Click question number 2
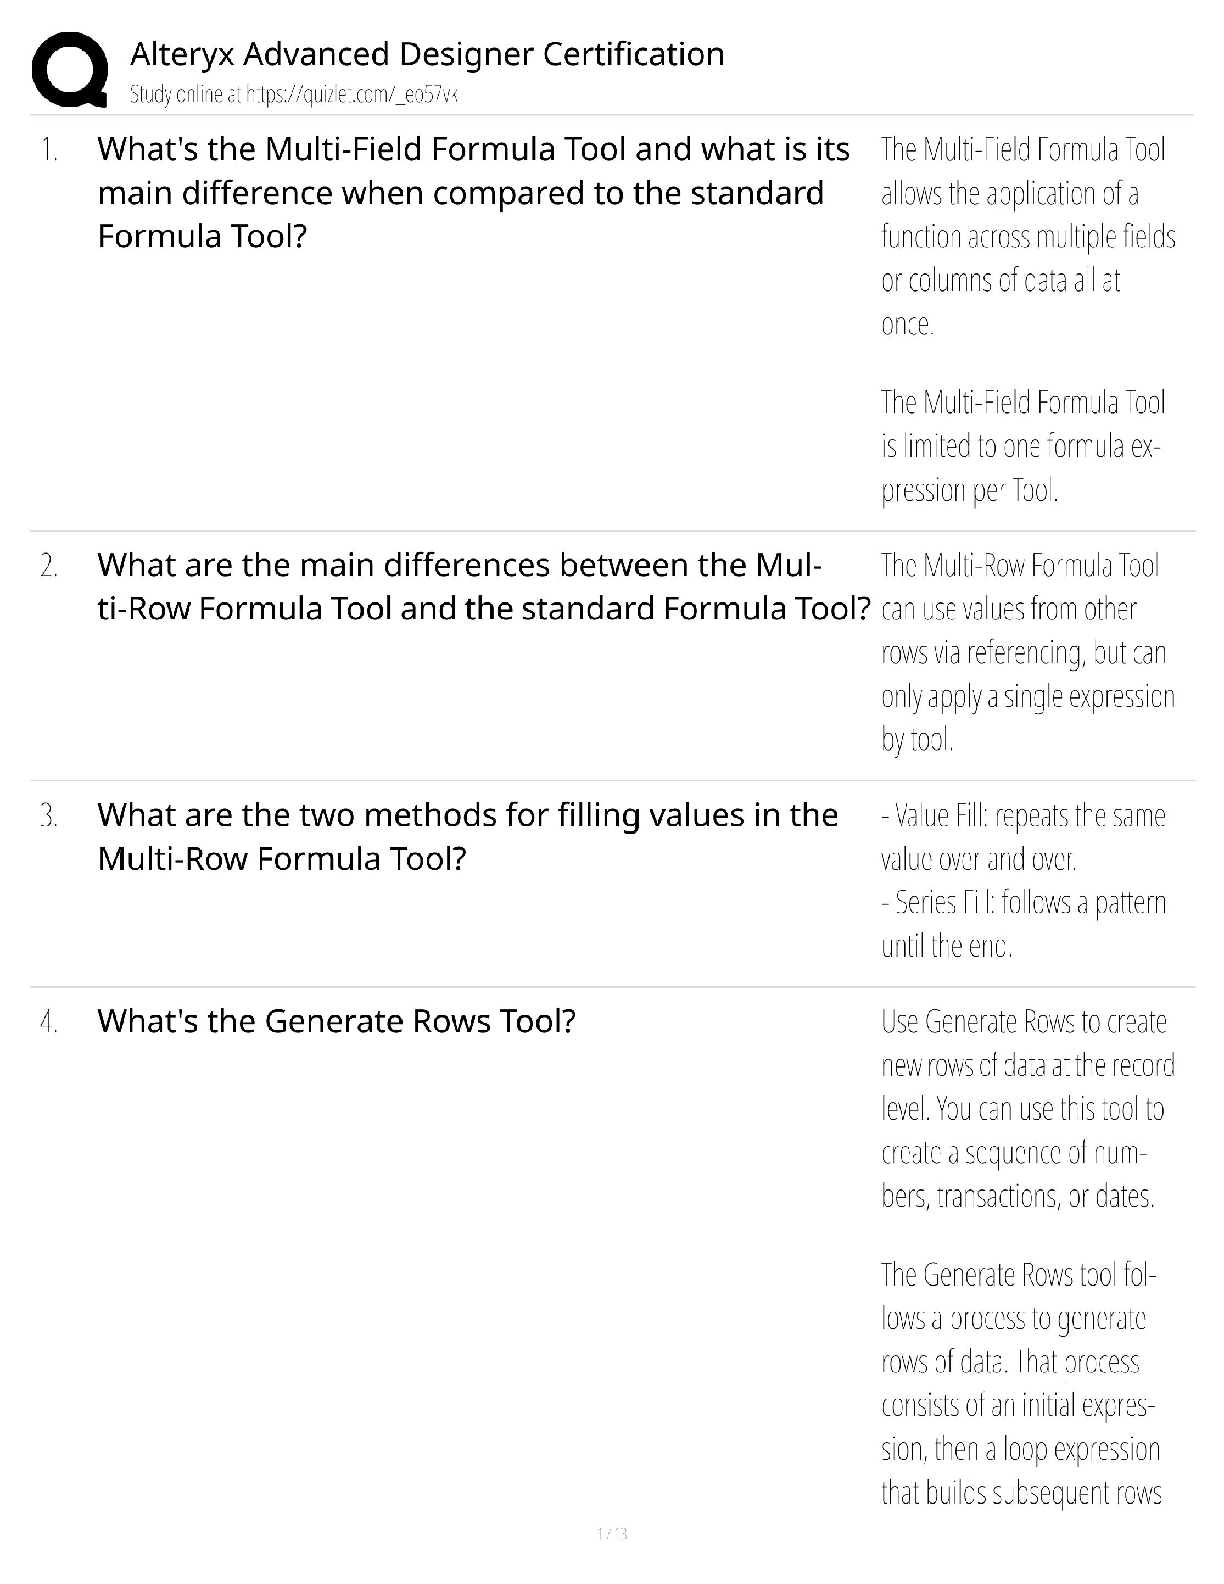The width and height of the screenshot is (1224, 1584). coord(49,566)
